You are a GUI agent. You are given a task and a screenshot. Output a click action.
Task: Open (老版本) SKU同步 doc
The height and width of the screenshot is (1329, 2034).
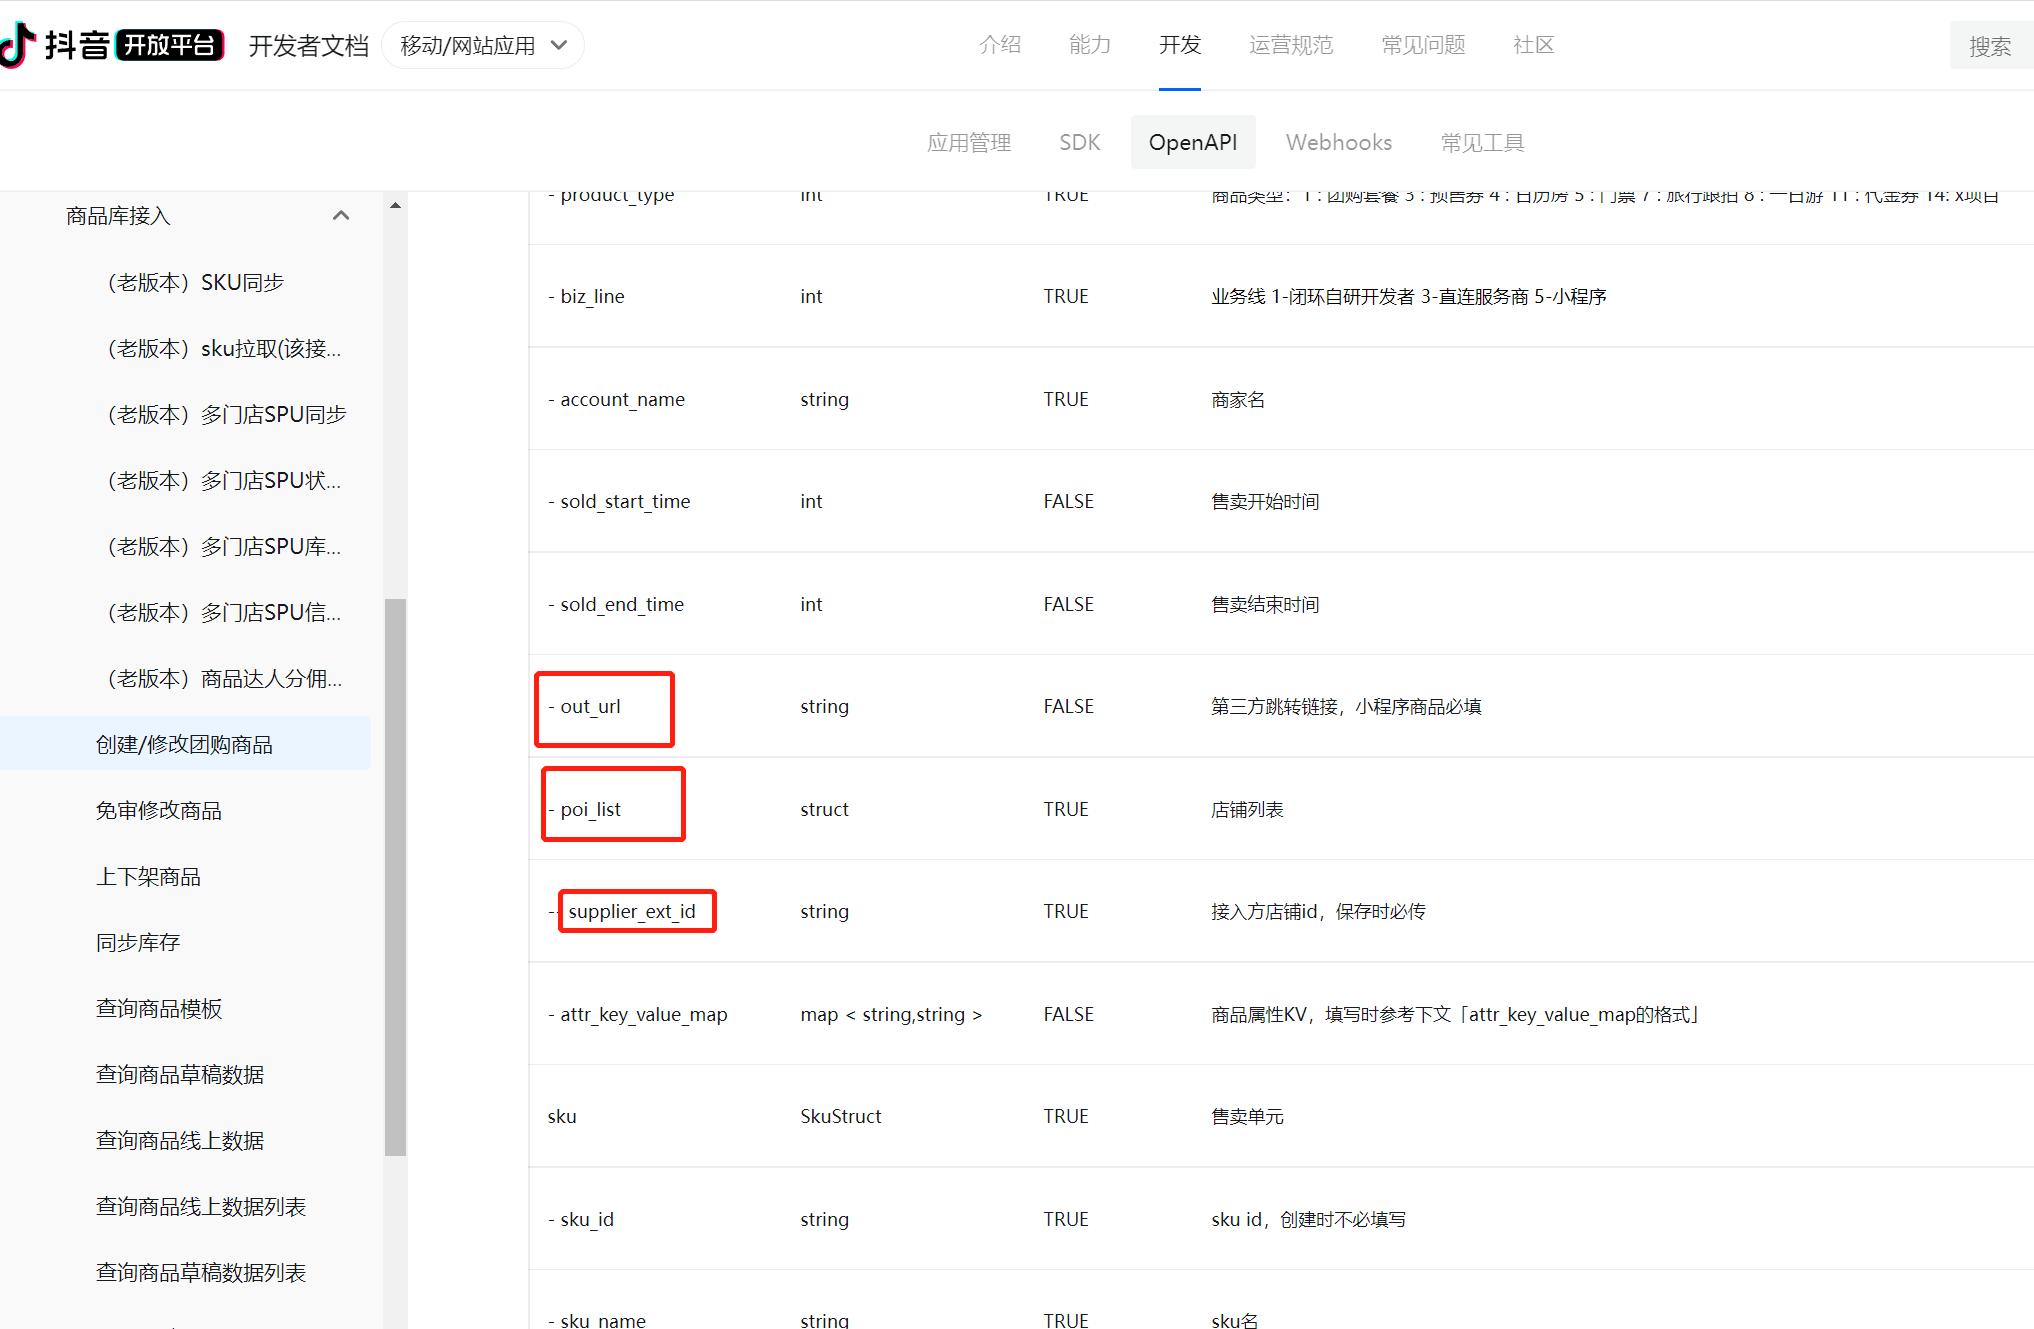click(x=195, y=282)
